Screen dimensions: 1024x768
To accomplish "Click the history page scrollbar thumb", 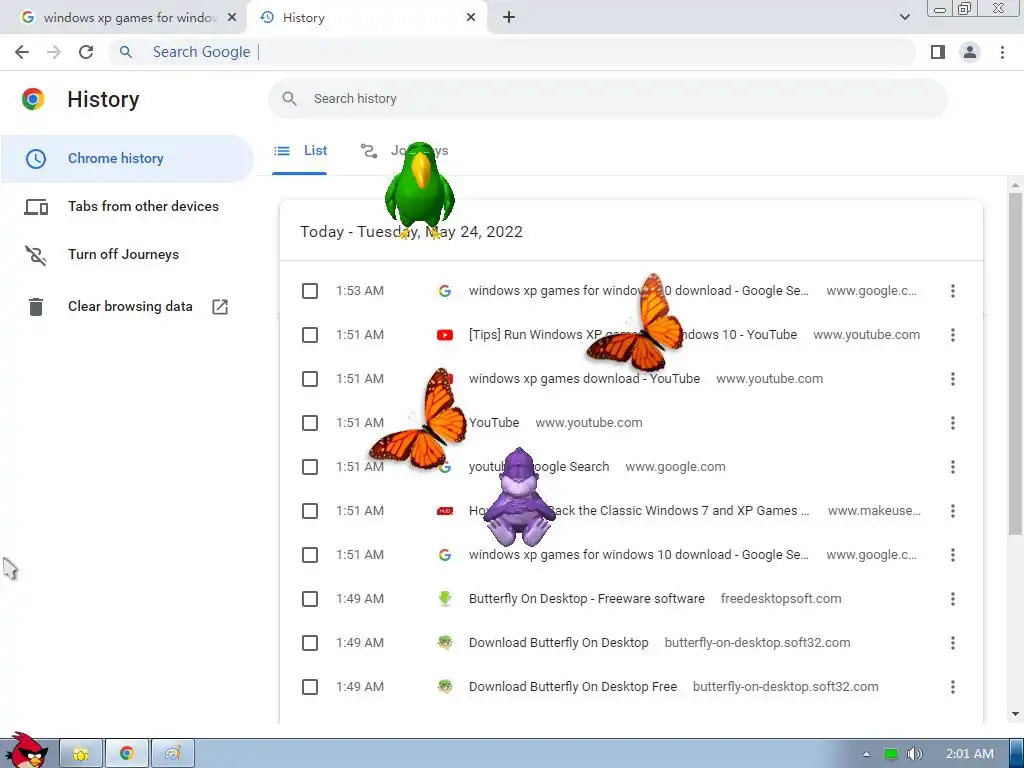I will coord(1015,362).
